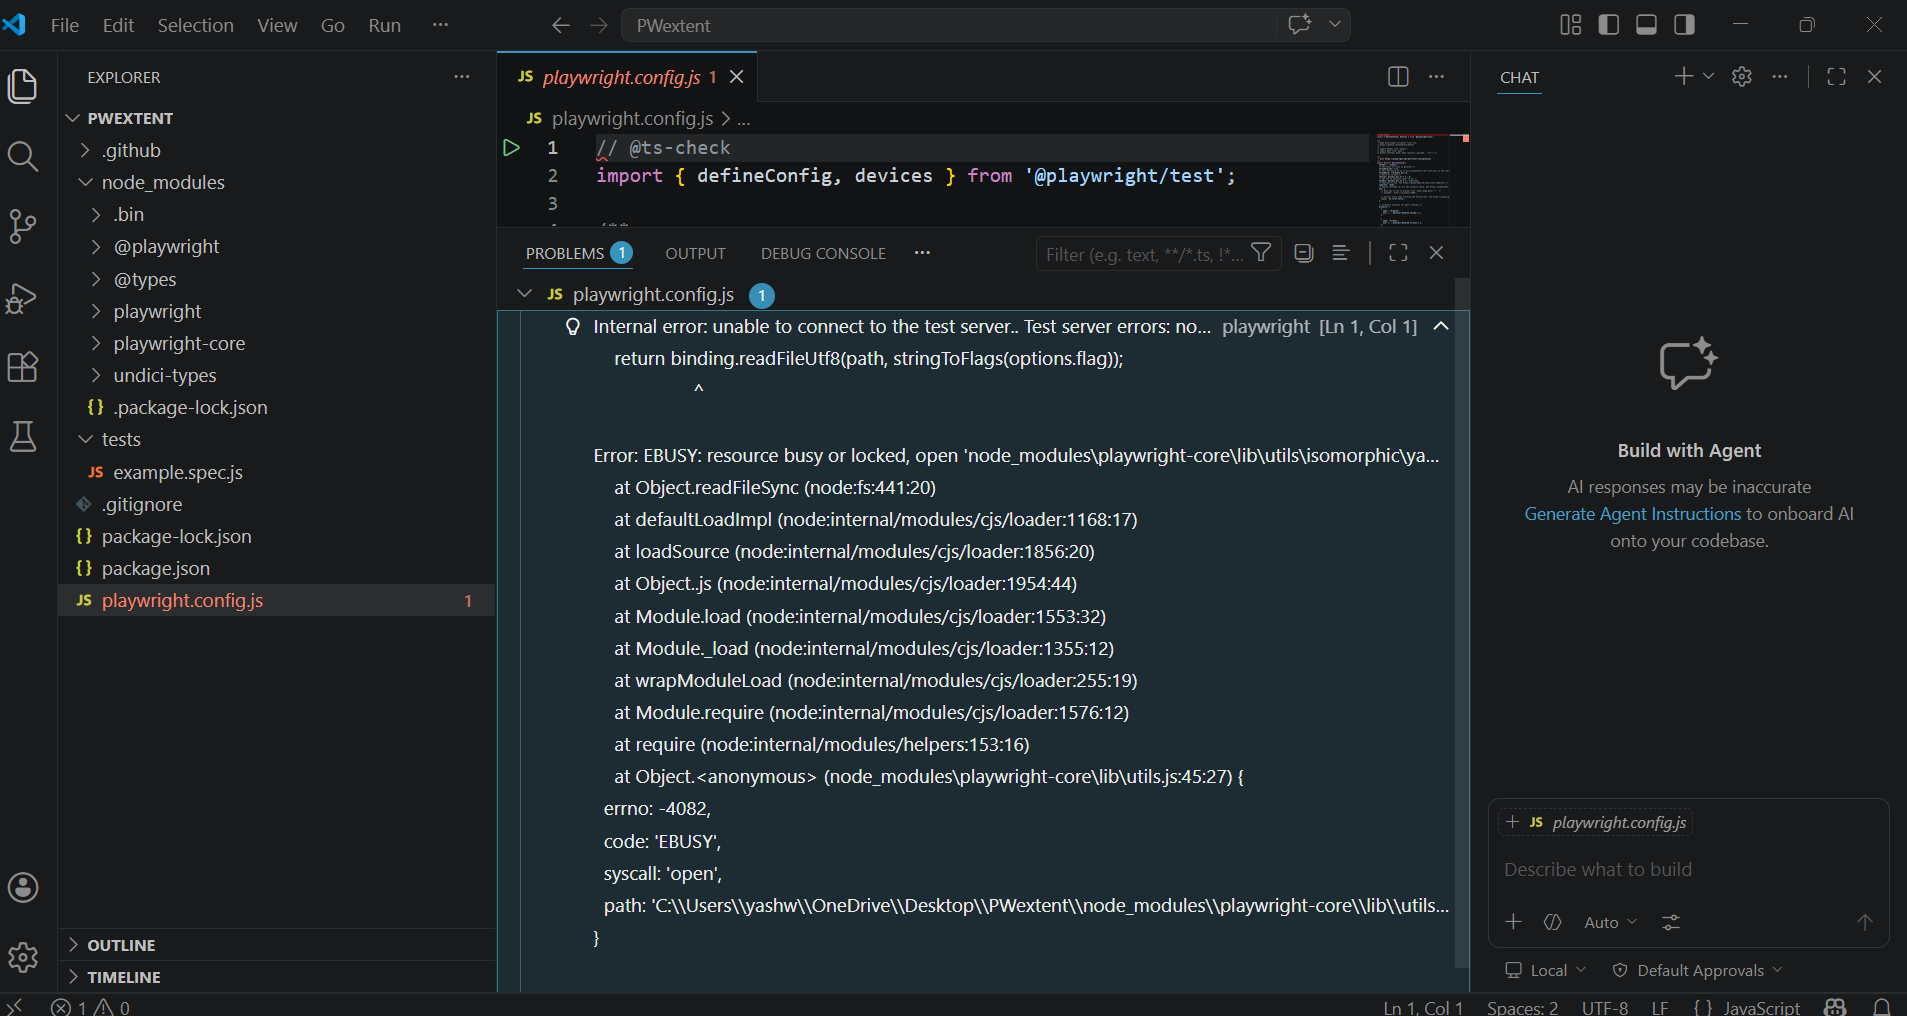Click the PWextent command center search box

(948, 25)
